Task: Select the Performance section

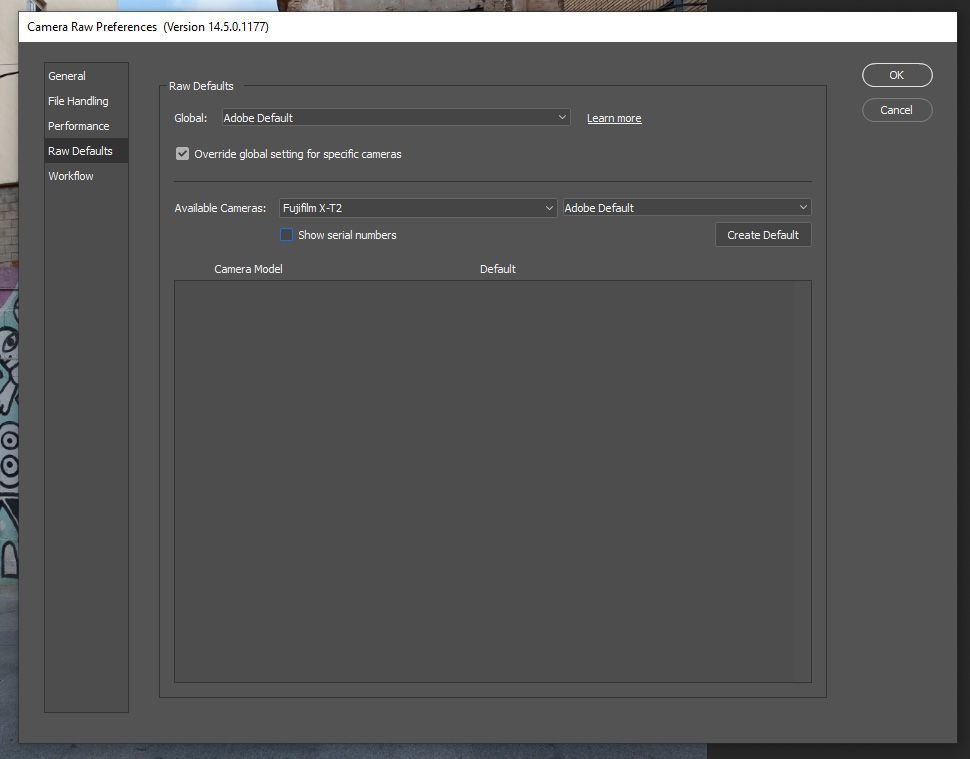Action: (x=78, y=125)
